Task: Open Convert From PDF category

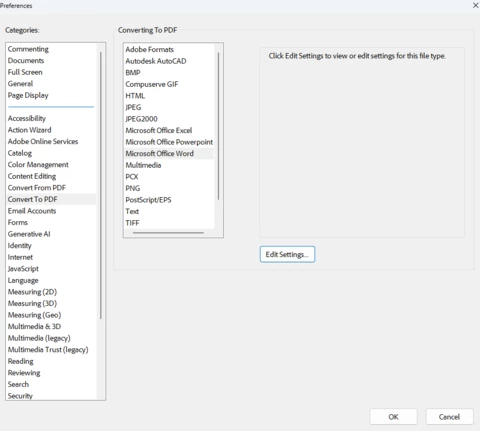Action: 37,188
